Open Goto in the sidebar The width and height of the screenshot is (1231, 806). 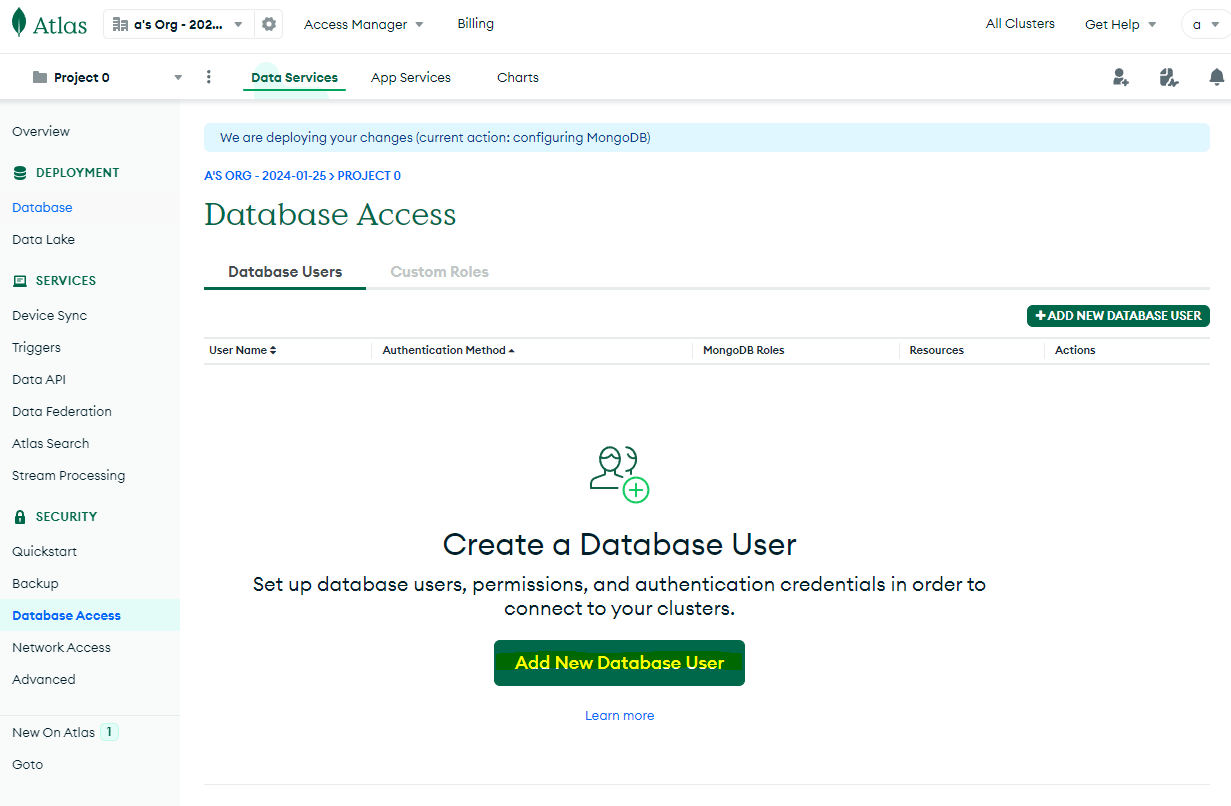pyautogui.click(x=27, y=764)
